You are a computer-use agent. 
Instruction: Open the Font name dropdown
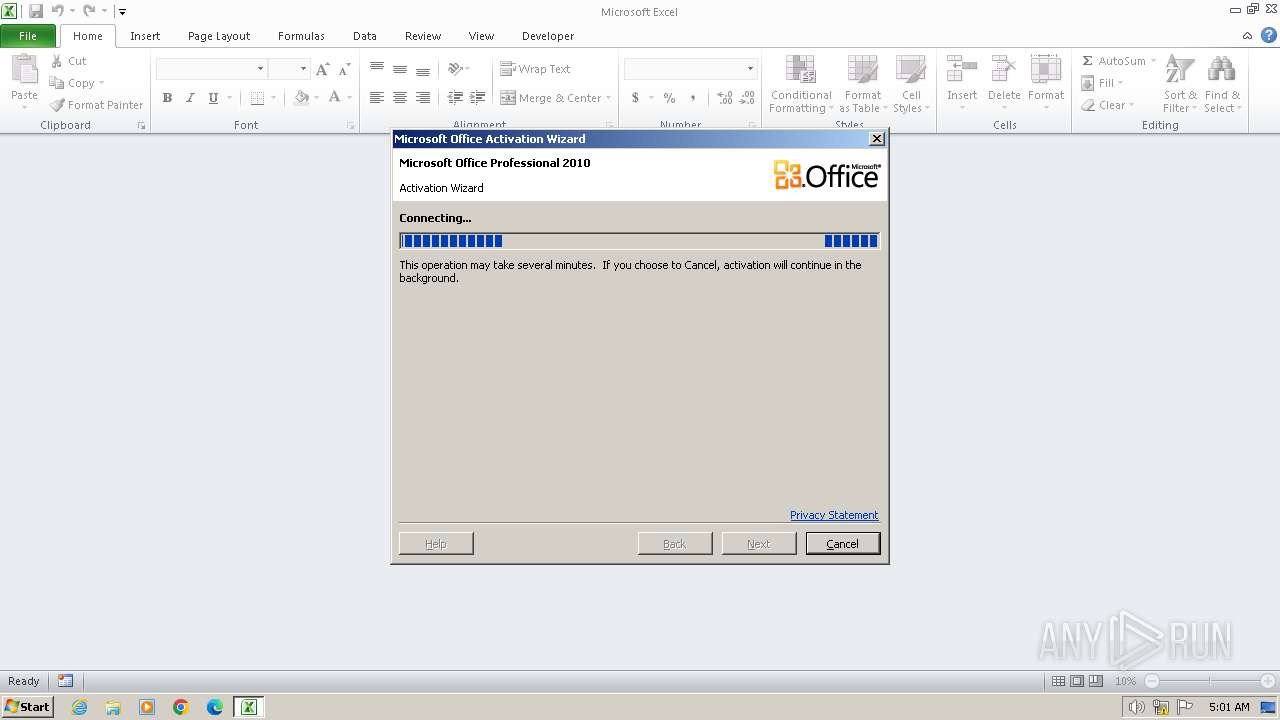coord(260,69)
